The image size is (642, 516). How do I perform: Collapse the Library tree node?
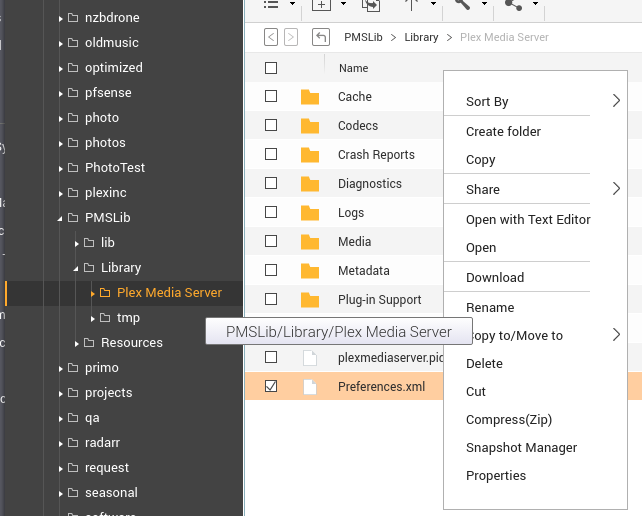(76, 269)
